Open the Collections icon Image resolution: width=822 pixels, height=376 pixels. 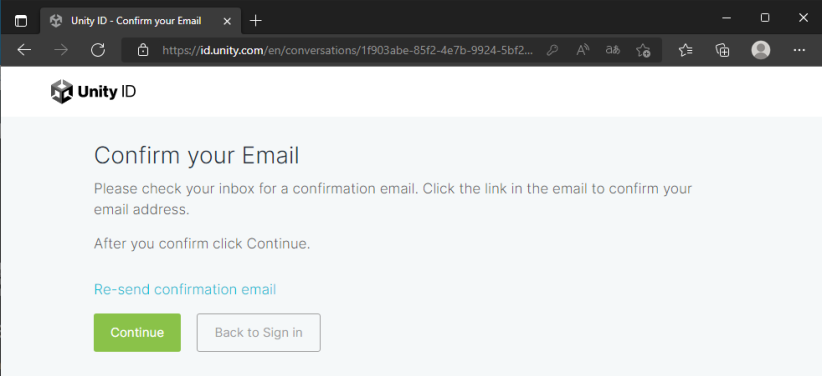tap(722, 50)
